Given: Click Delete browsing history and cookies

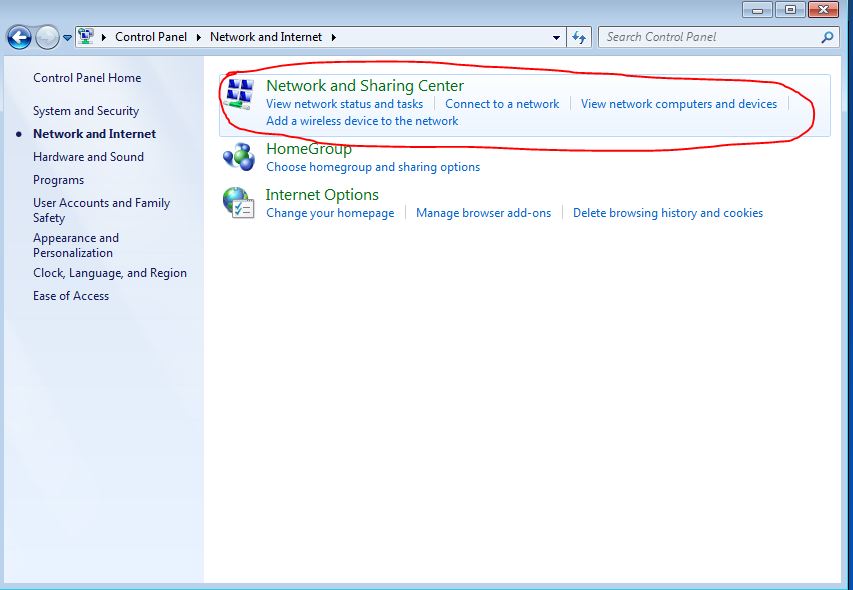Looking at the screenshot, I should click(668, 213).
